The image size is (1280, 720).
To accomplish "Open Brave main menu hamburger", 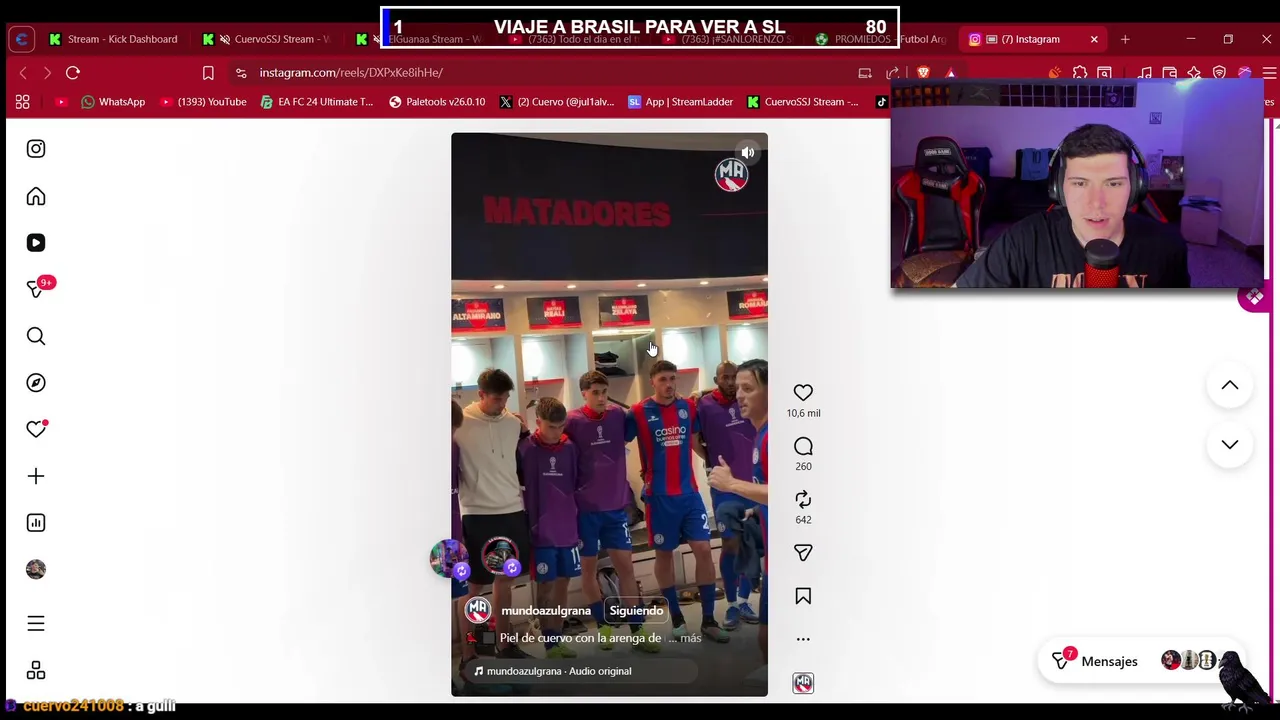I will pyautogui.click(x=1269, y=73).
